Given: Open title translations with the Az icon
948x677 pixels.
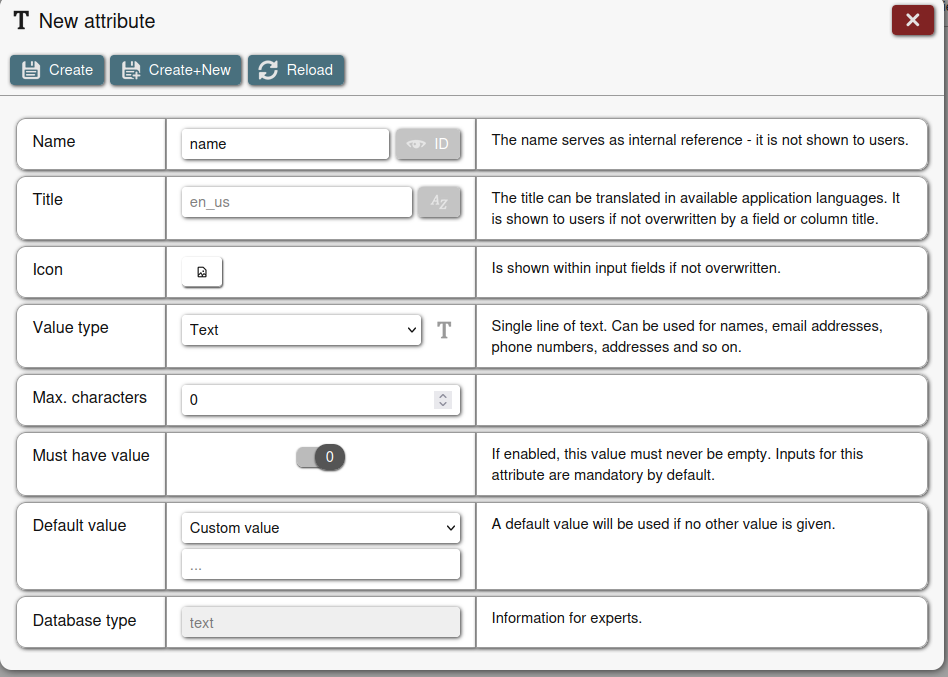Looking at the screenshot, I should tap(439, 202).
